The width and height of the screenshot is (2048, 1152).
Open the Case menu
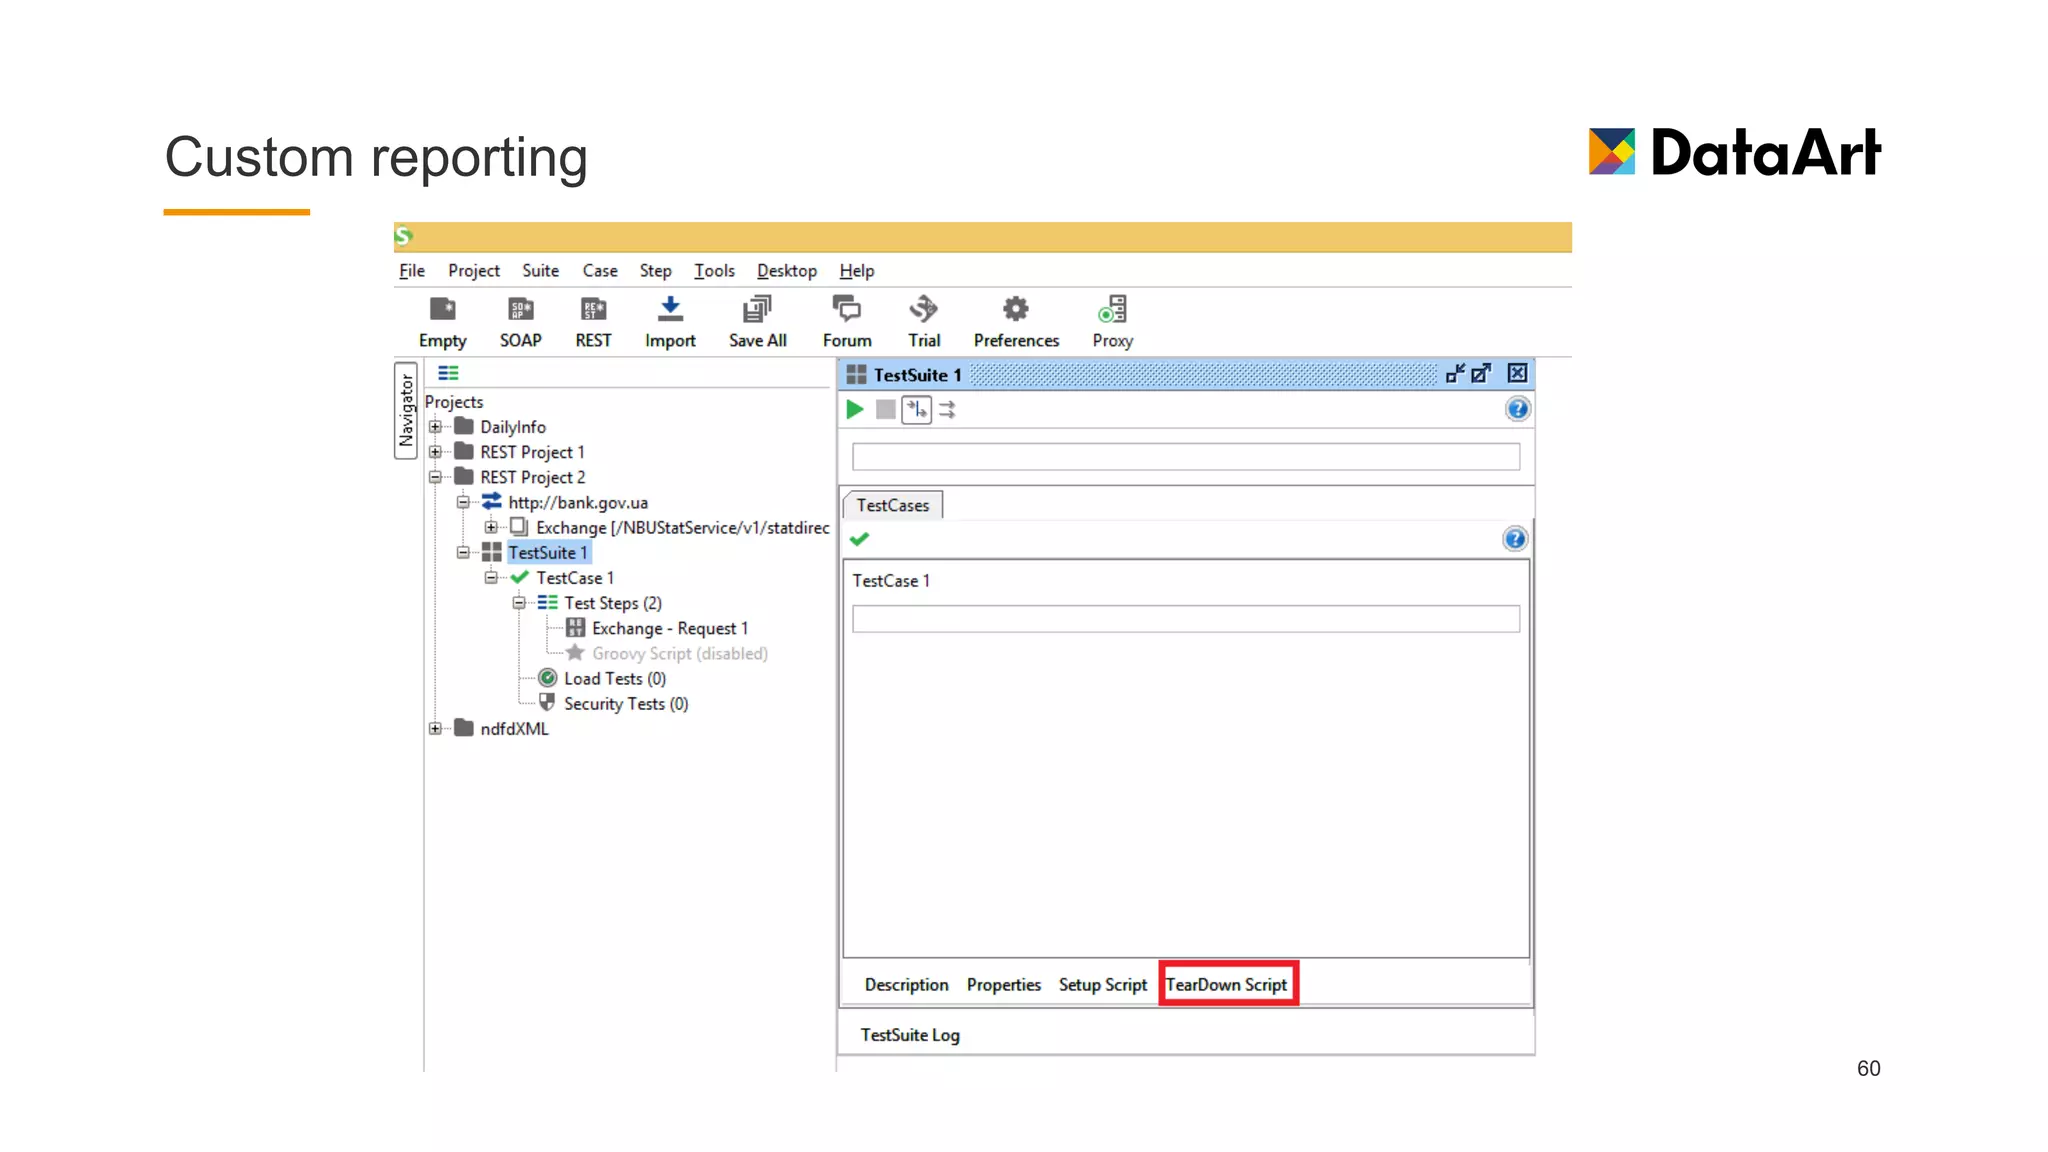tap(600, 271)
